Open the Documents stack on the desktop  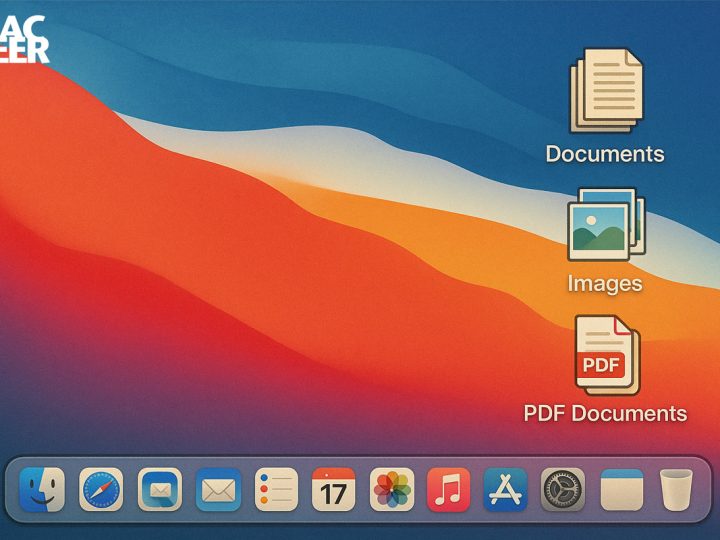[x=607, y=91]
